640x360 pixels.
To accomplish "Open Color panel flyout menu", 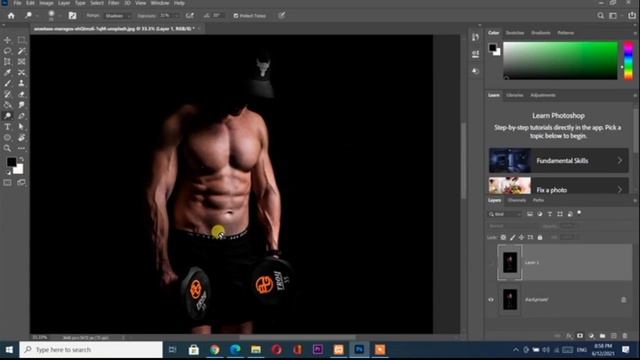I will coord(635,33).
